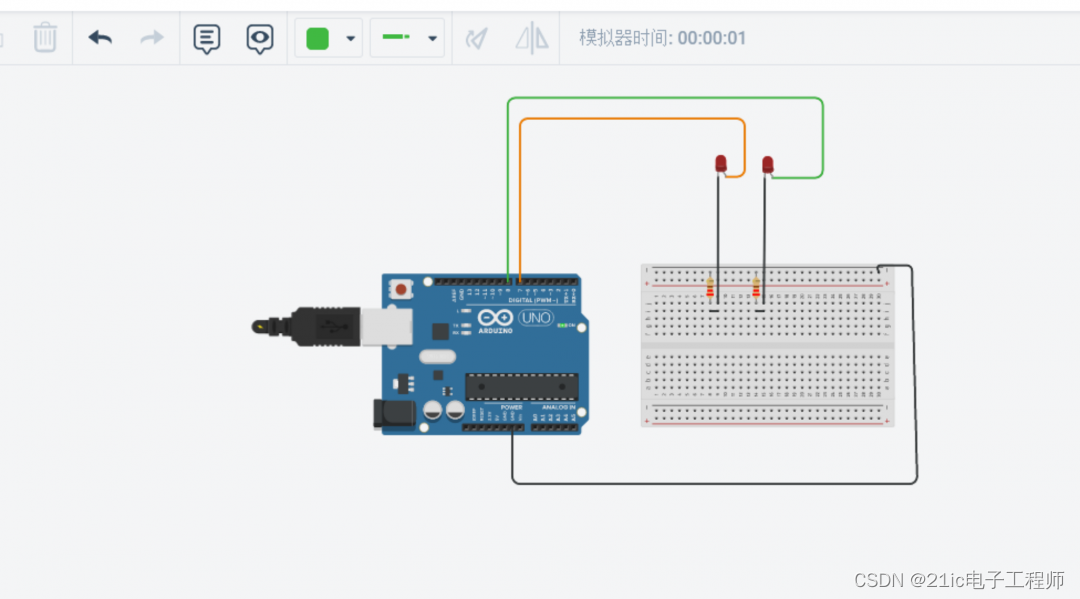Image resolution: width=1080 pixels, height=599 pixels.
Task: Toggle the left red LED on the breadboard
Action: [x=720, y=164]
